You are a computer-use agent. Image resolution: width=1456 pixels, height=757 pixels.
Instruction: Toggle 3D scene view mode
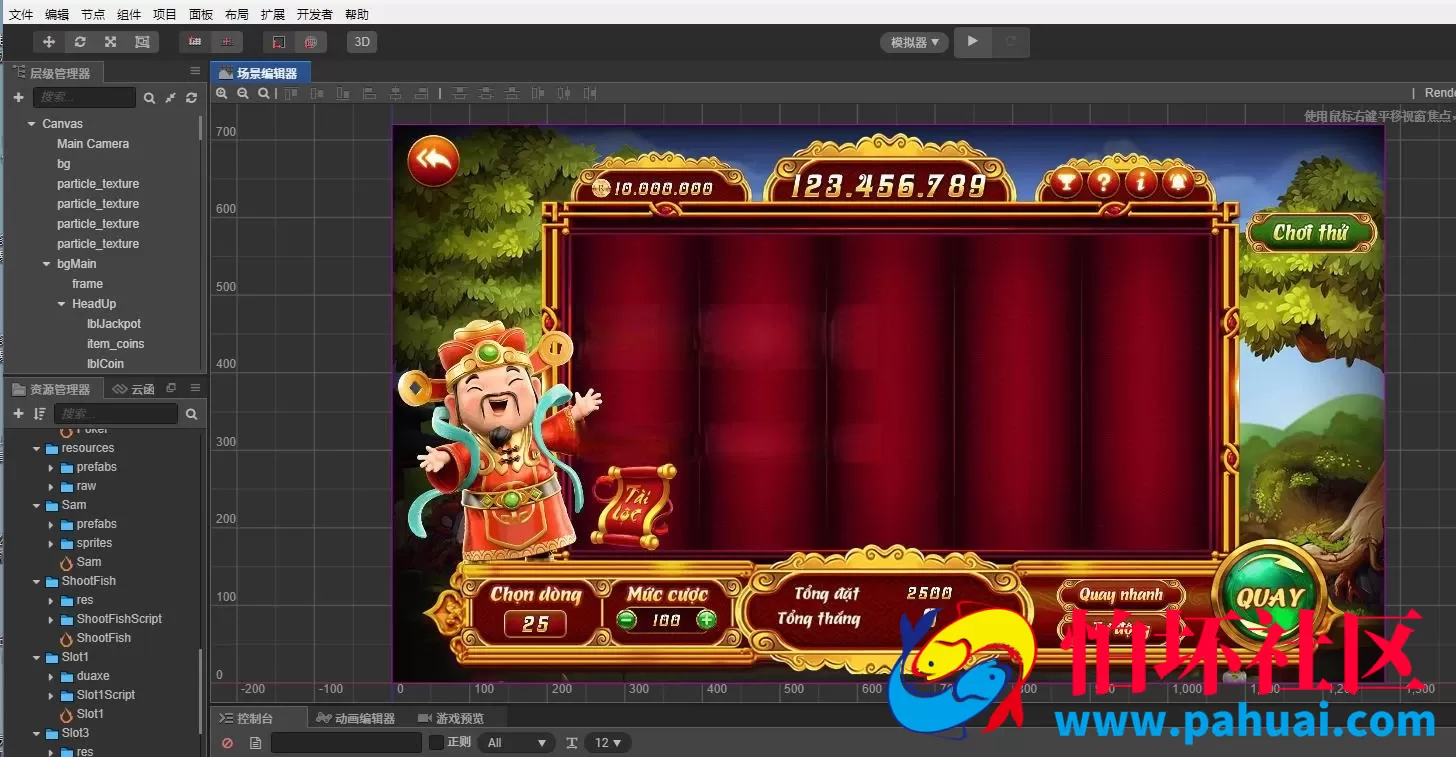point(362,42)
